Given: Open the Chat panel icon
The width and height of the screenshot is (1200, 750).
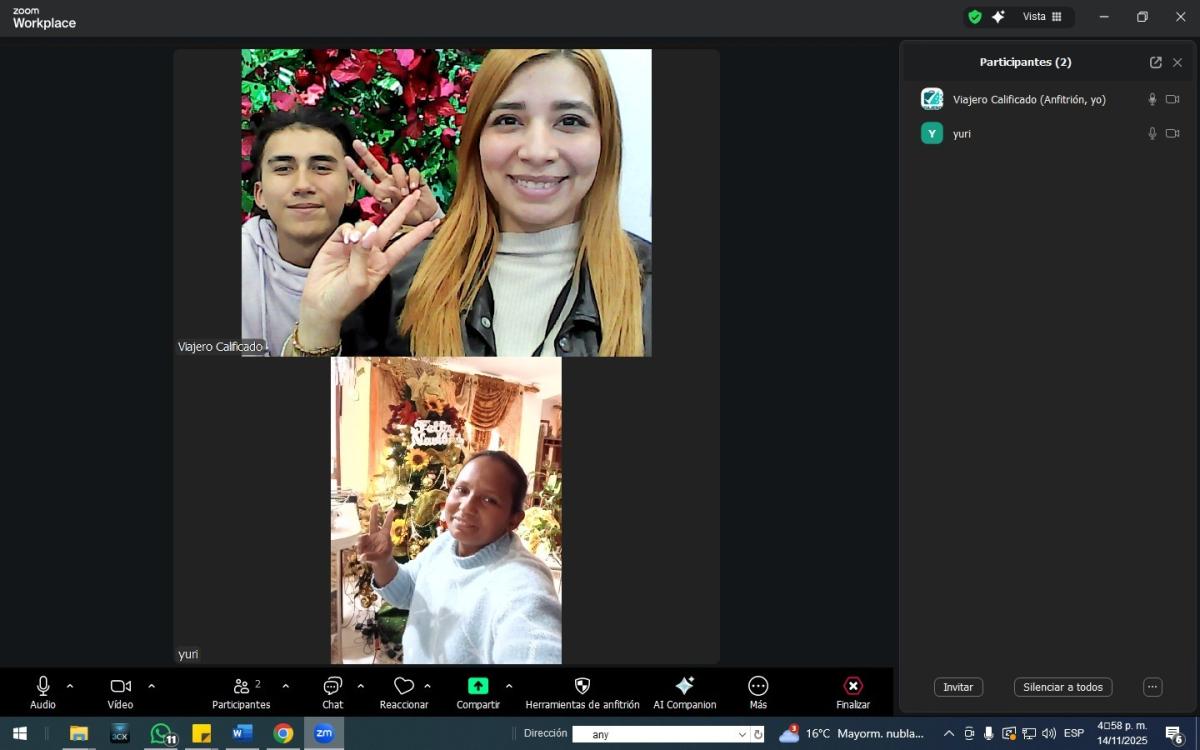Looking at the screenshot, I should pos(332,686).
